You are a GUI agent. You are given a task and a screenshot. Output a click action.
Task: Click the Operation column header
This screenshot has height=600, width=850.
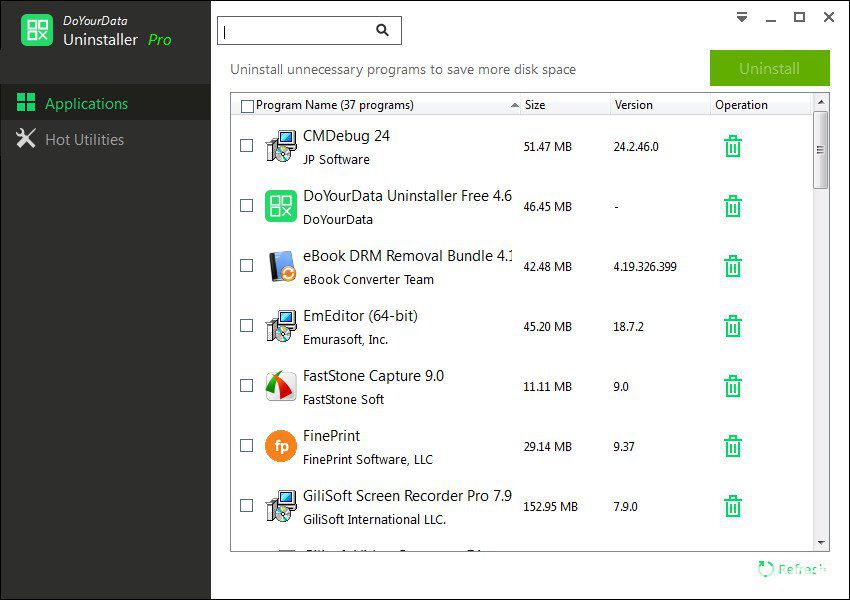click(761, 105)
